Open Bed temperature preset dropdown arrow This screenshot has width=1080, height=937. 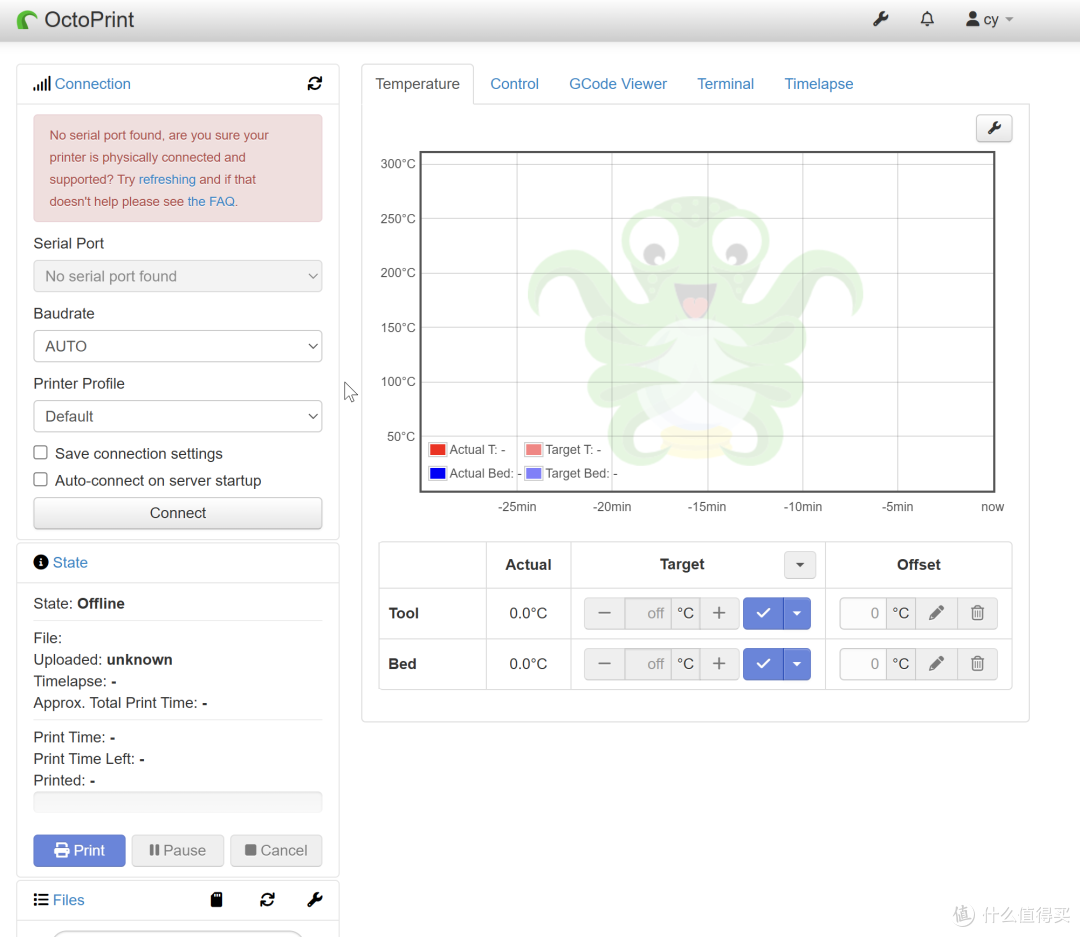(x=797, y=663)
